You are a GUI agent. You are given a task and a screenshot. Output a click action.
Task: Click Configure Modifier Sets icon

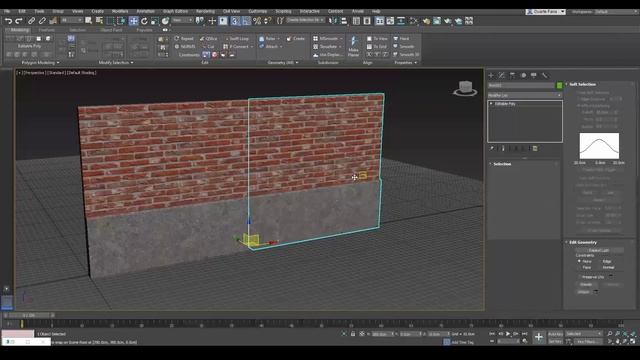[535, 149]
